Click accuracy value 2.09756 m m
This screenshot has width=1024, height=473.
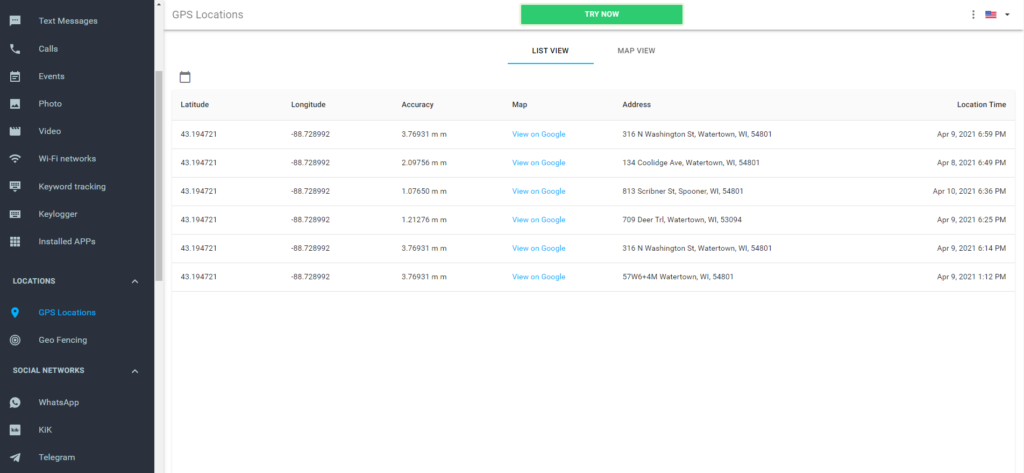tap(424, 163)
